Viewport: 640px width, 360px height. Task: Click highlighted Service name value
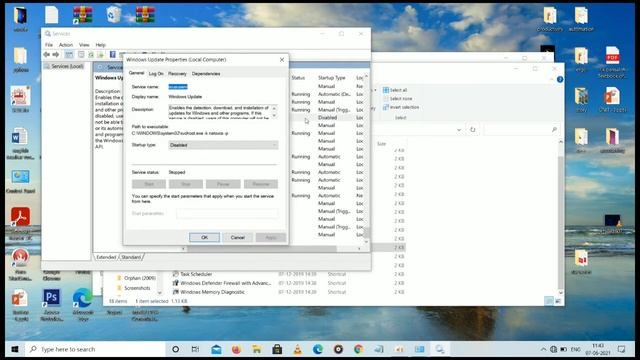(178, 87)
